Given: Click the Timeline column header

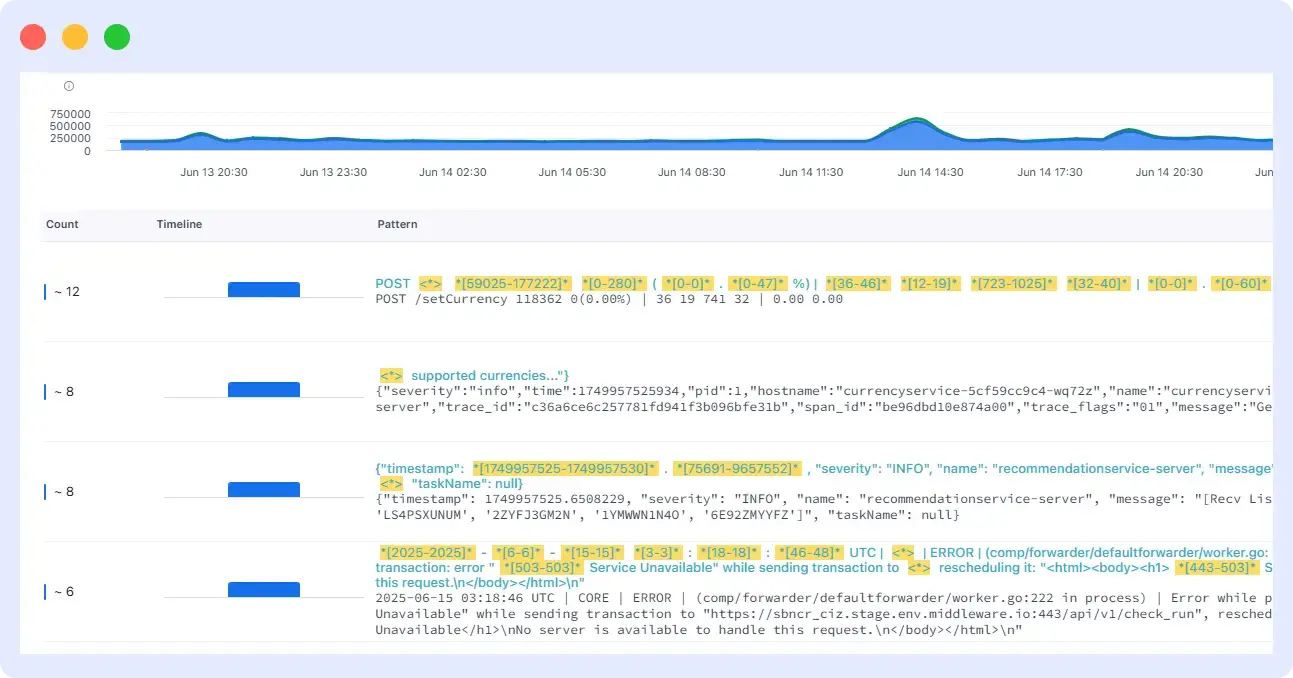Looking at the screenshot, I should coord(179,224).
